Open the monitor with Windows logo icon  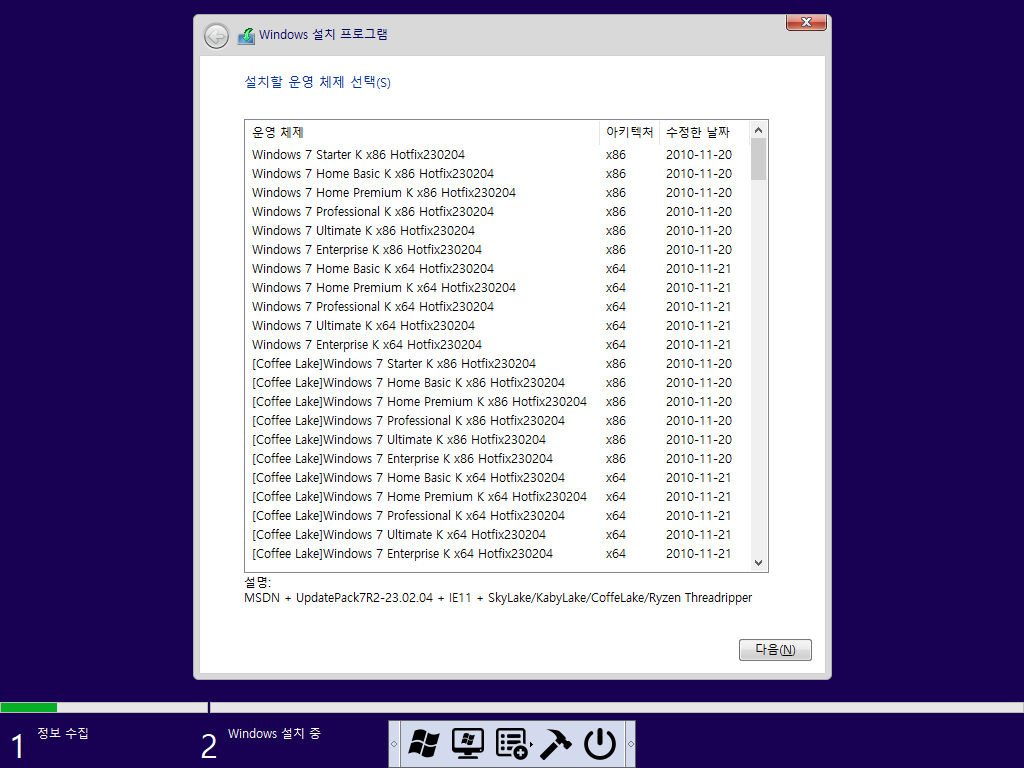[468, 744]
